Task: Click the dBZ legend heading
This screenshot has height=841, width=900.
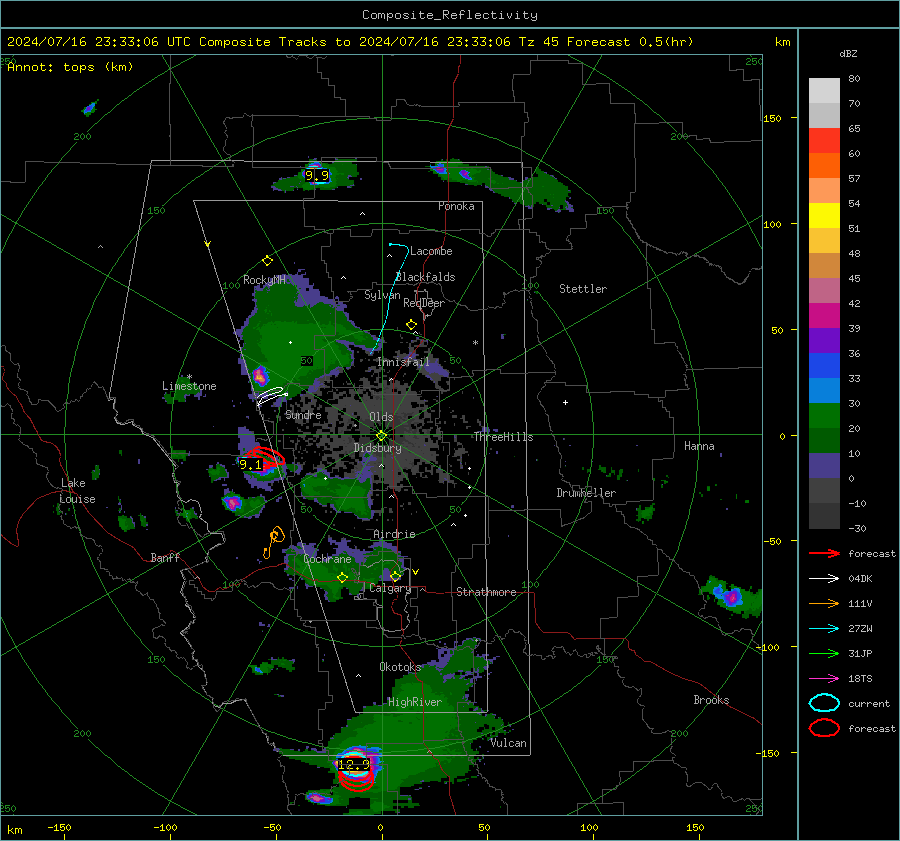Action: [x=848, y=54]
